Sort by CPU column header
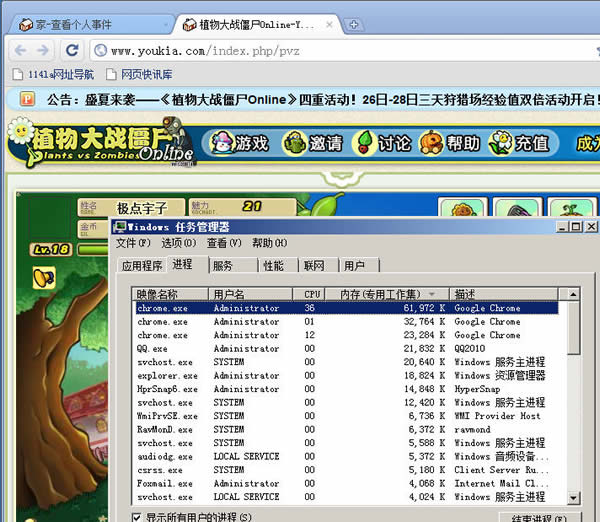The height and width of the screenshot is (522, 600). (309, 294)
